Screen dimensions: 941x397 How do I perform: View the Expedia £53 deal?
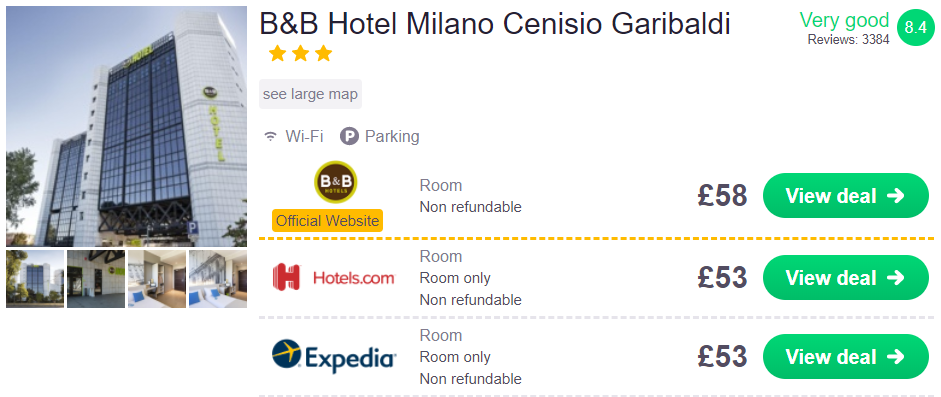pyautogui.click(x=846, y=357)
